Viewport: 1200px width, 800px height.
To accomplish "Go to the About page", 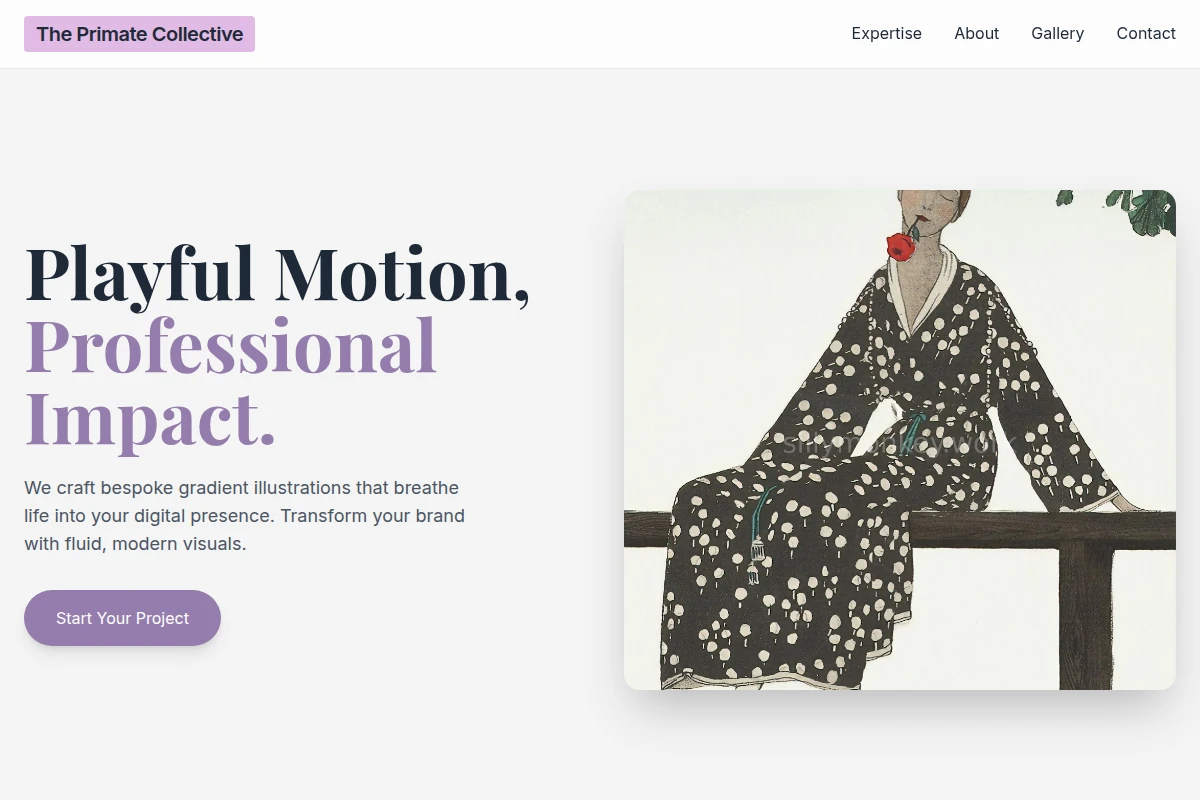I will pos(976,34).
